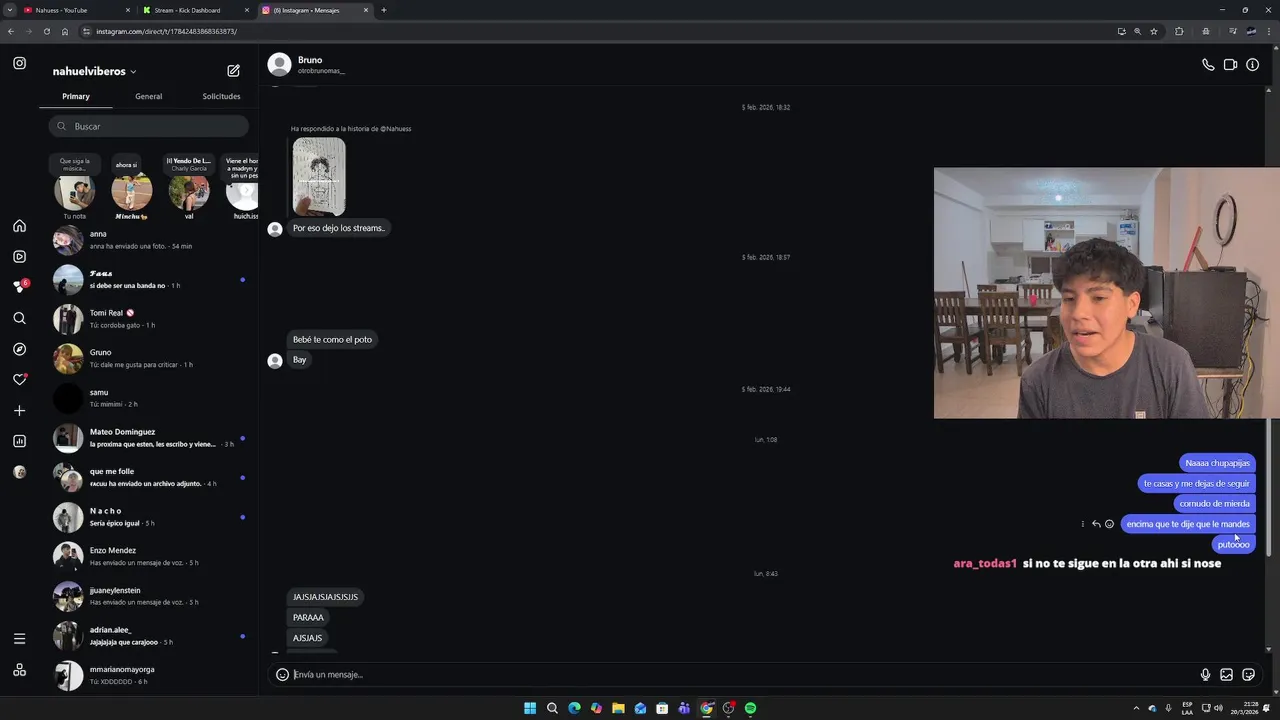Click the voice message microphone icon

point(1205,674)
